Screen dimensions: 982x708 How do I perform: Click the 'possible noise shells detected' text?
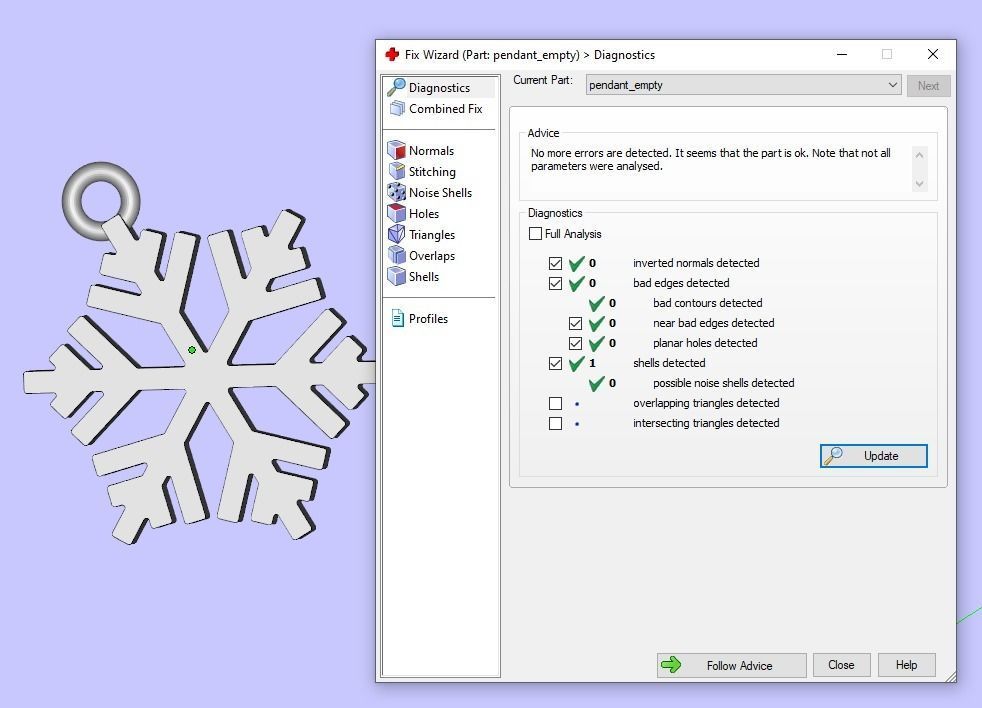[723, 383]
